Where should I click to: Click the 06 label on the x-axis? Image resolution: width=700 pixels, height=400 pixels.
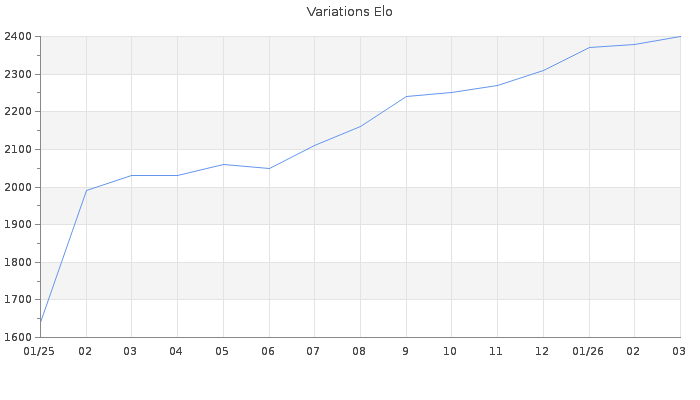[268, 351]
